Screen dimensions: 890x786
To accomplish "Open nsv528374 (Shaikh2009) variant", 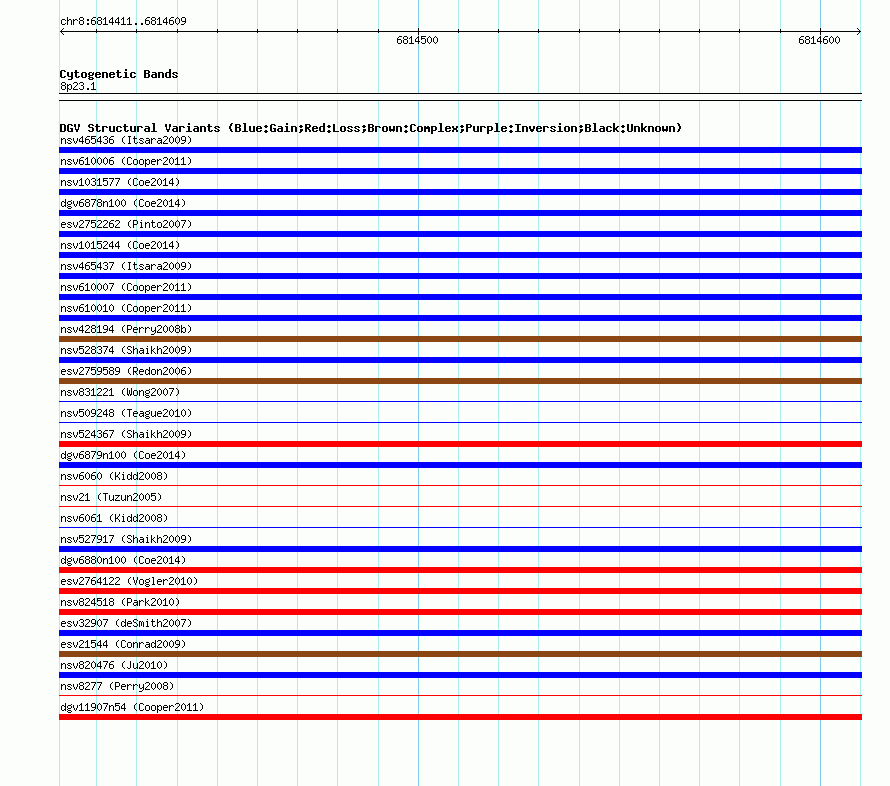I will [126, 350].
